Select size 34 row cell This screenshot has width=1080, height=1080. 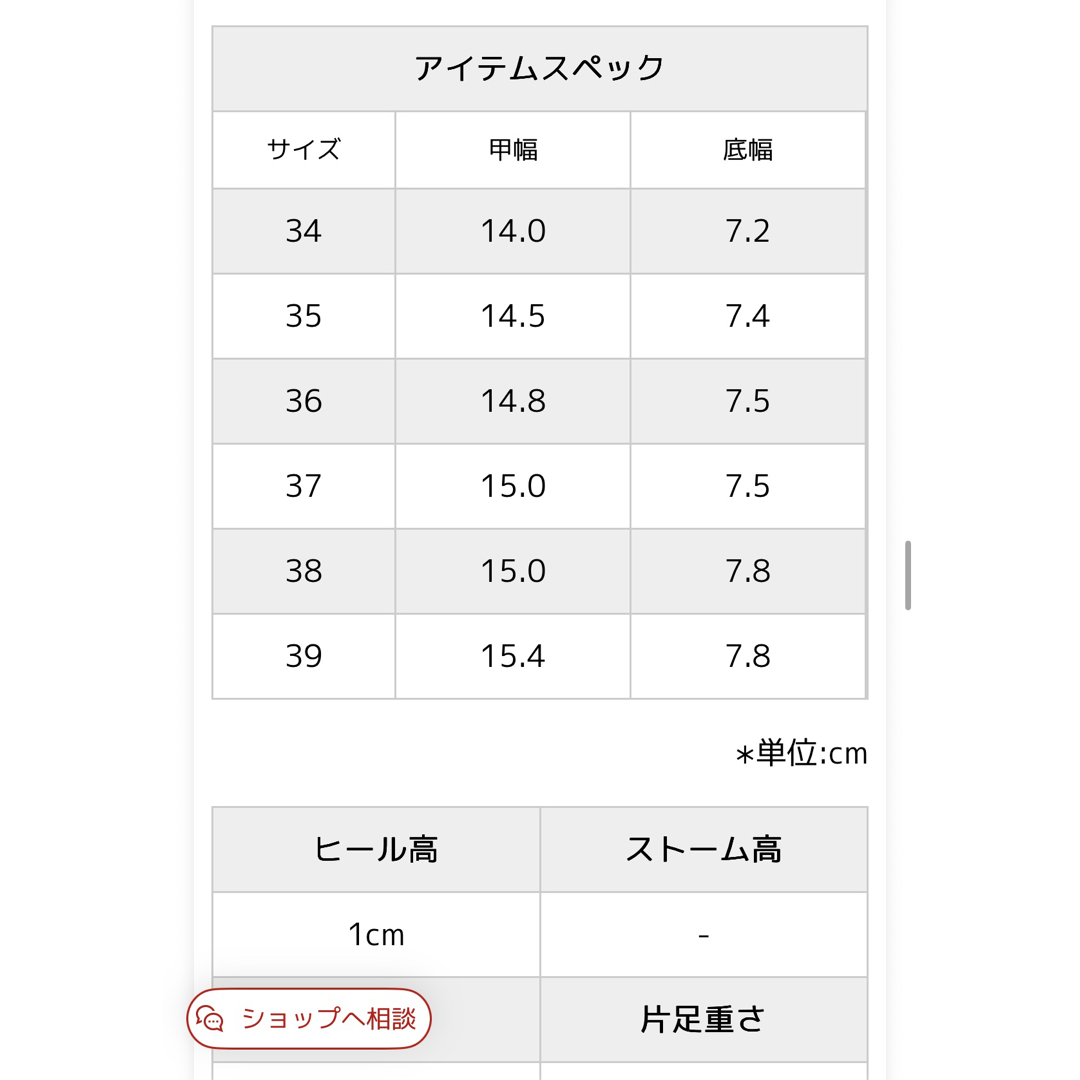[x=304, y=231]
